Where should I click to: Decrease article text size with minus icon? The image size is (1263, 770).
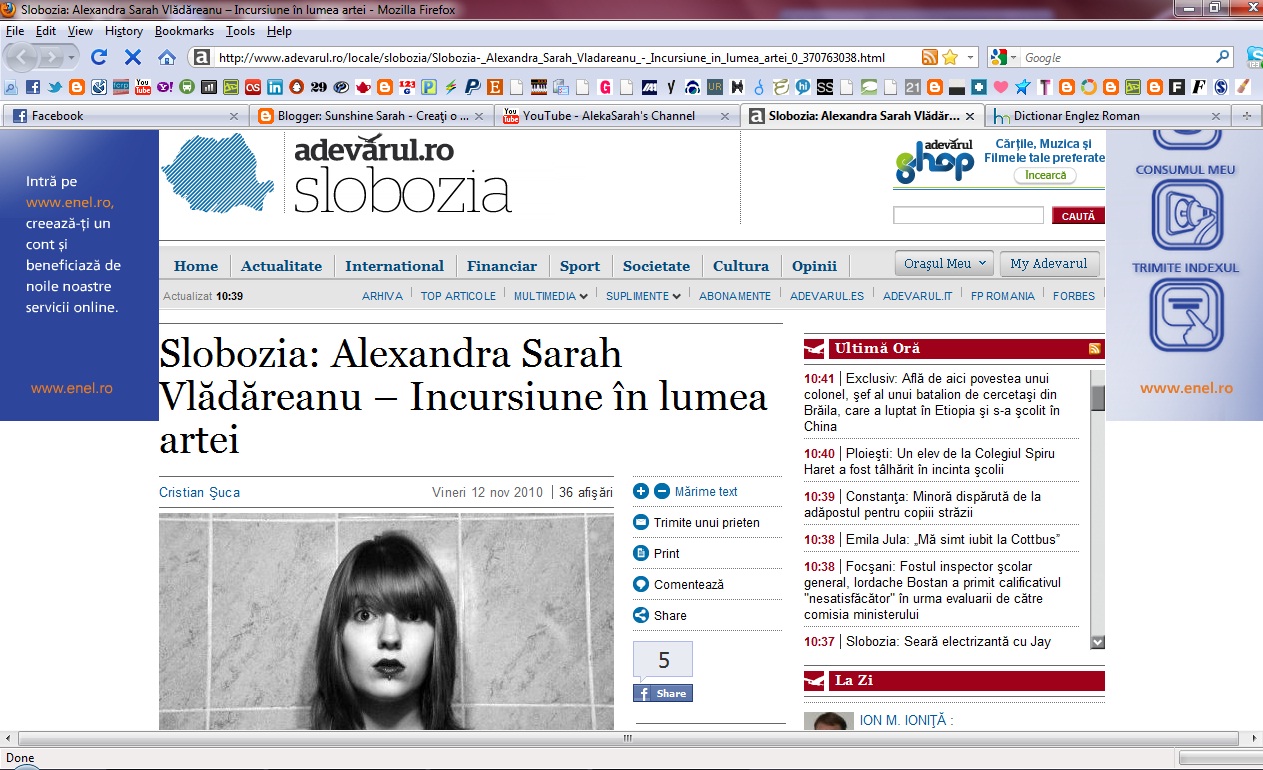coord(661,491)
